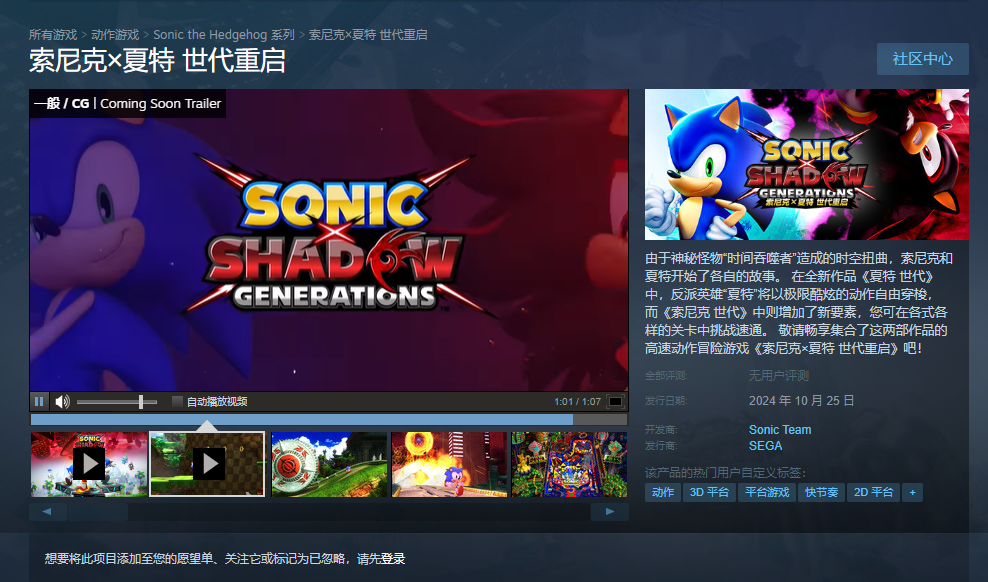
Task: Open the green hill loop screenshot
Action: coord(329,464)
